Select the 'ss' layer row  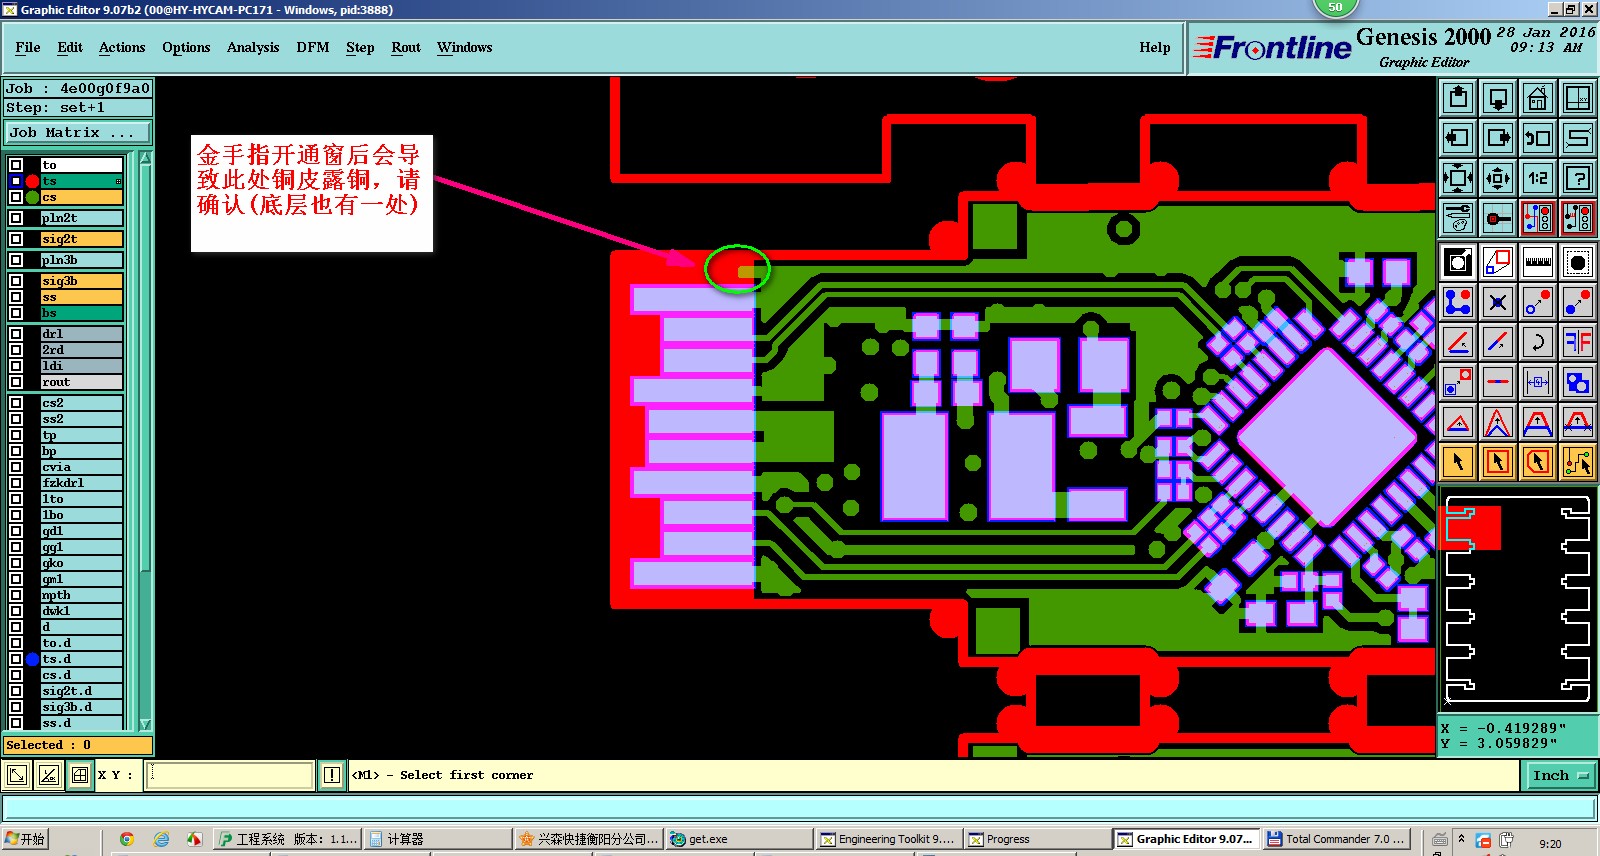(81, 297)
